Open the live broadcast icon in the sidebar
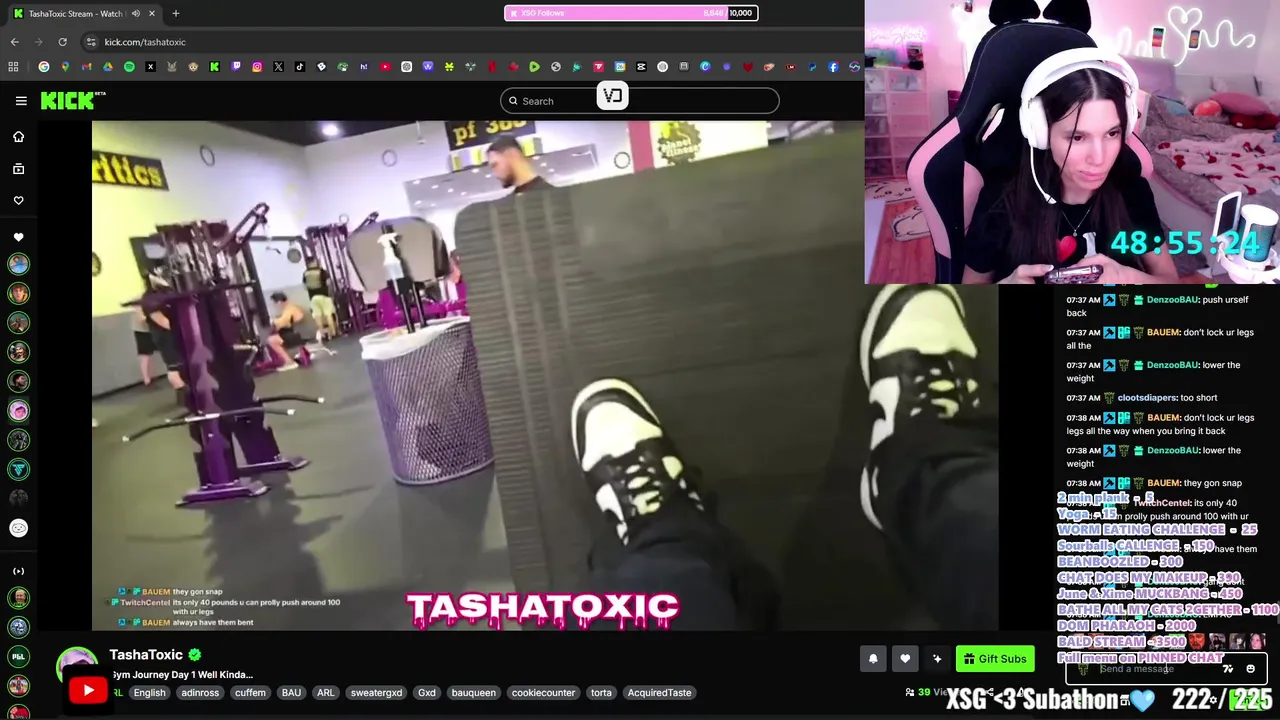 tap(18, 571)
